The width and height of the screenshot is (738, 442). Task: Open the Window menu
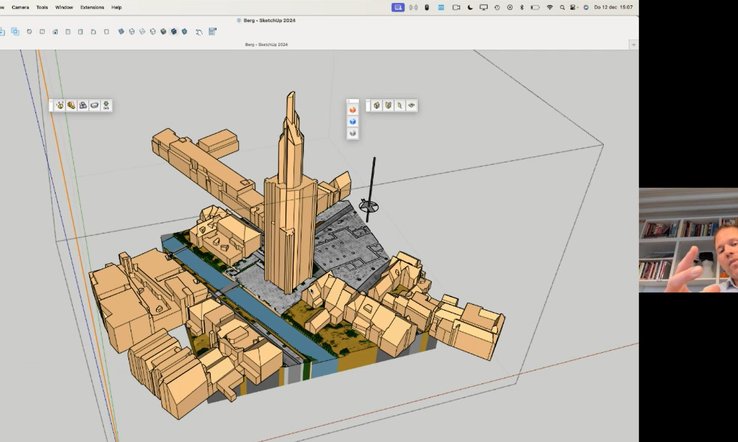click(x=64, y=7)
